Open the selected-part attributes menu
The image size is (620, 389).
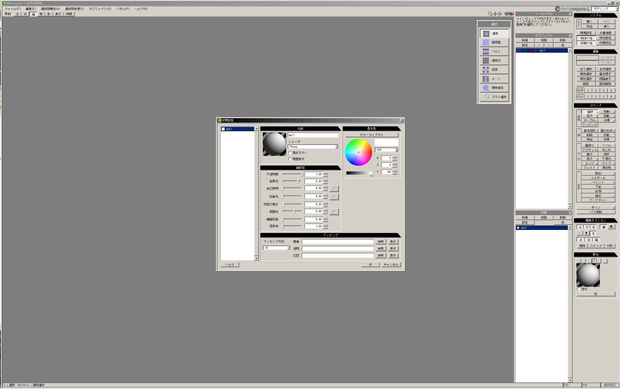click(50, 9)
